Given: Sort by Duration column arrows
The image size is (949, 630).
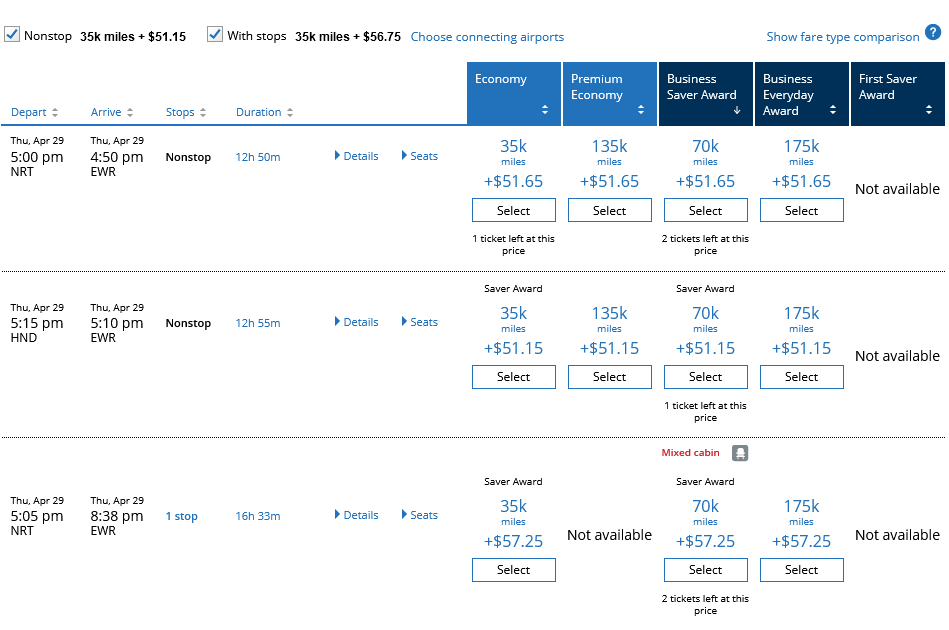Looking at the screenshot, I should tap(290, 113).
